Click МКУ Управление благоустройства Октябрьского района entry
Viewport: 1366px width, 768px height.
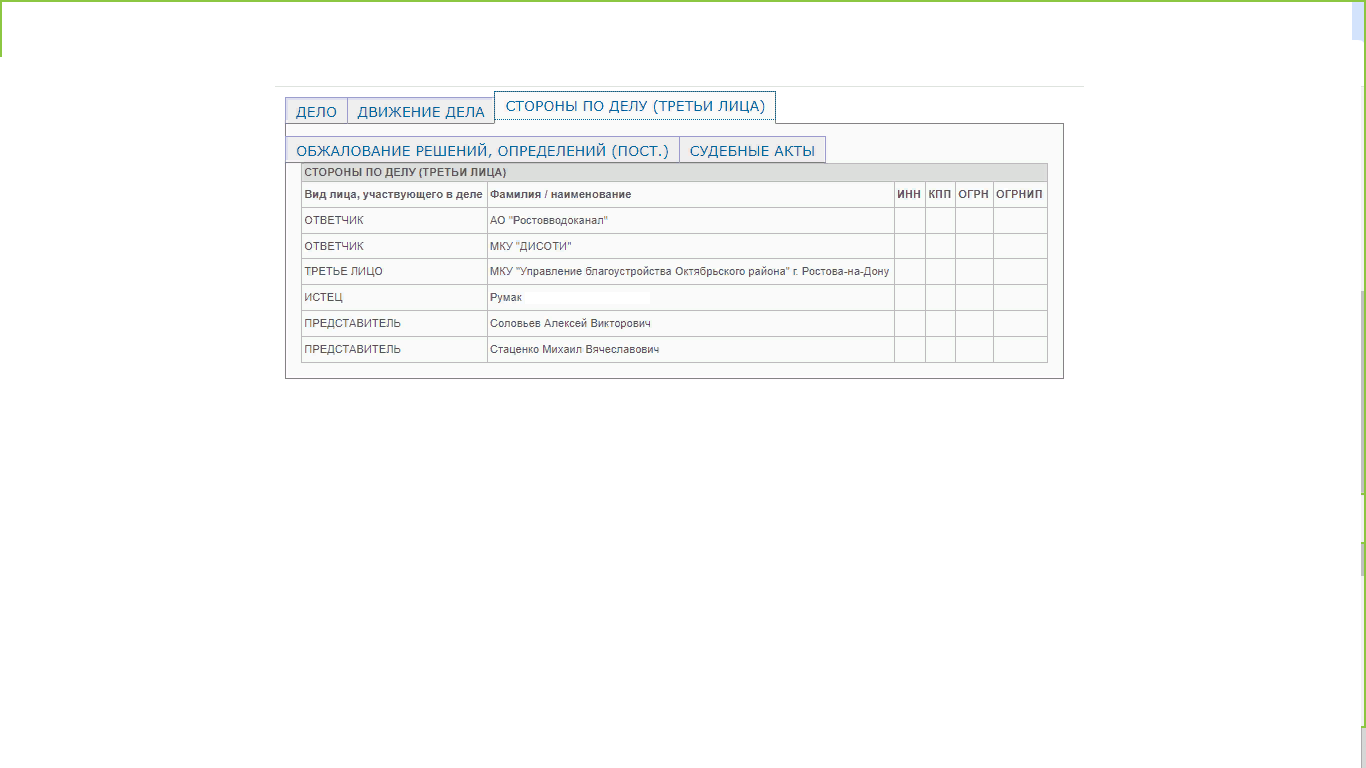(x=689, y=272)
